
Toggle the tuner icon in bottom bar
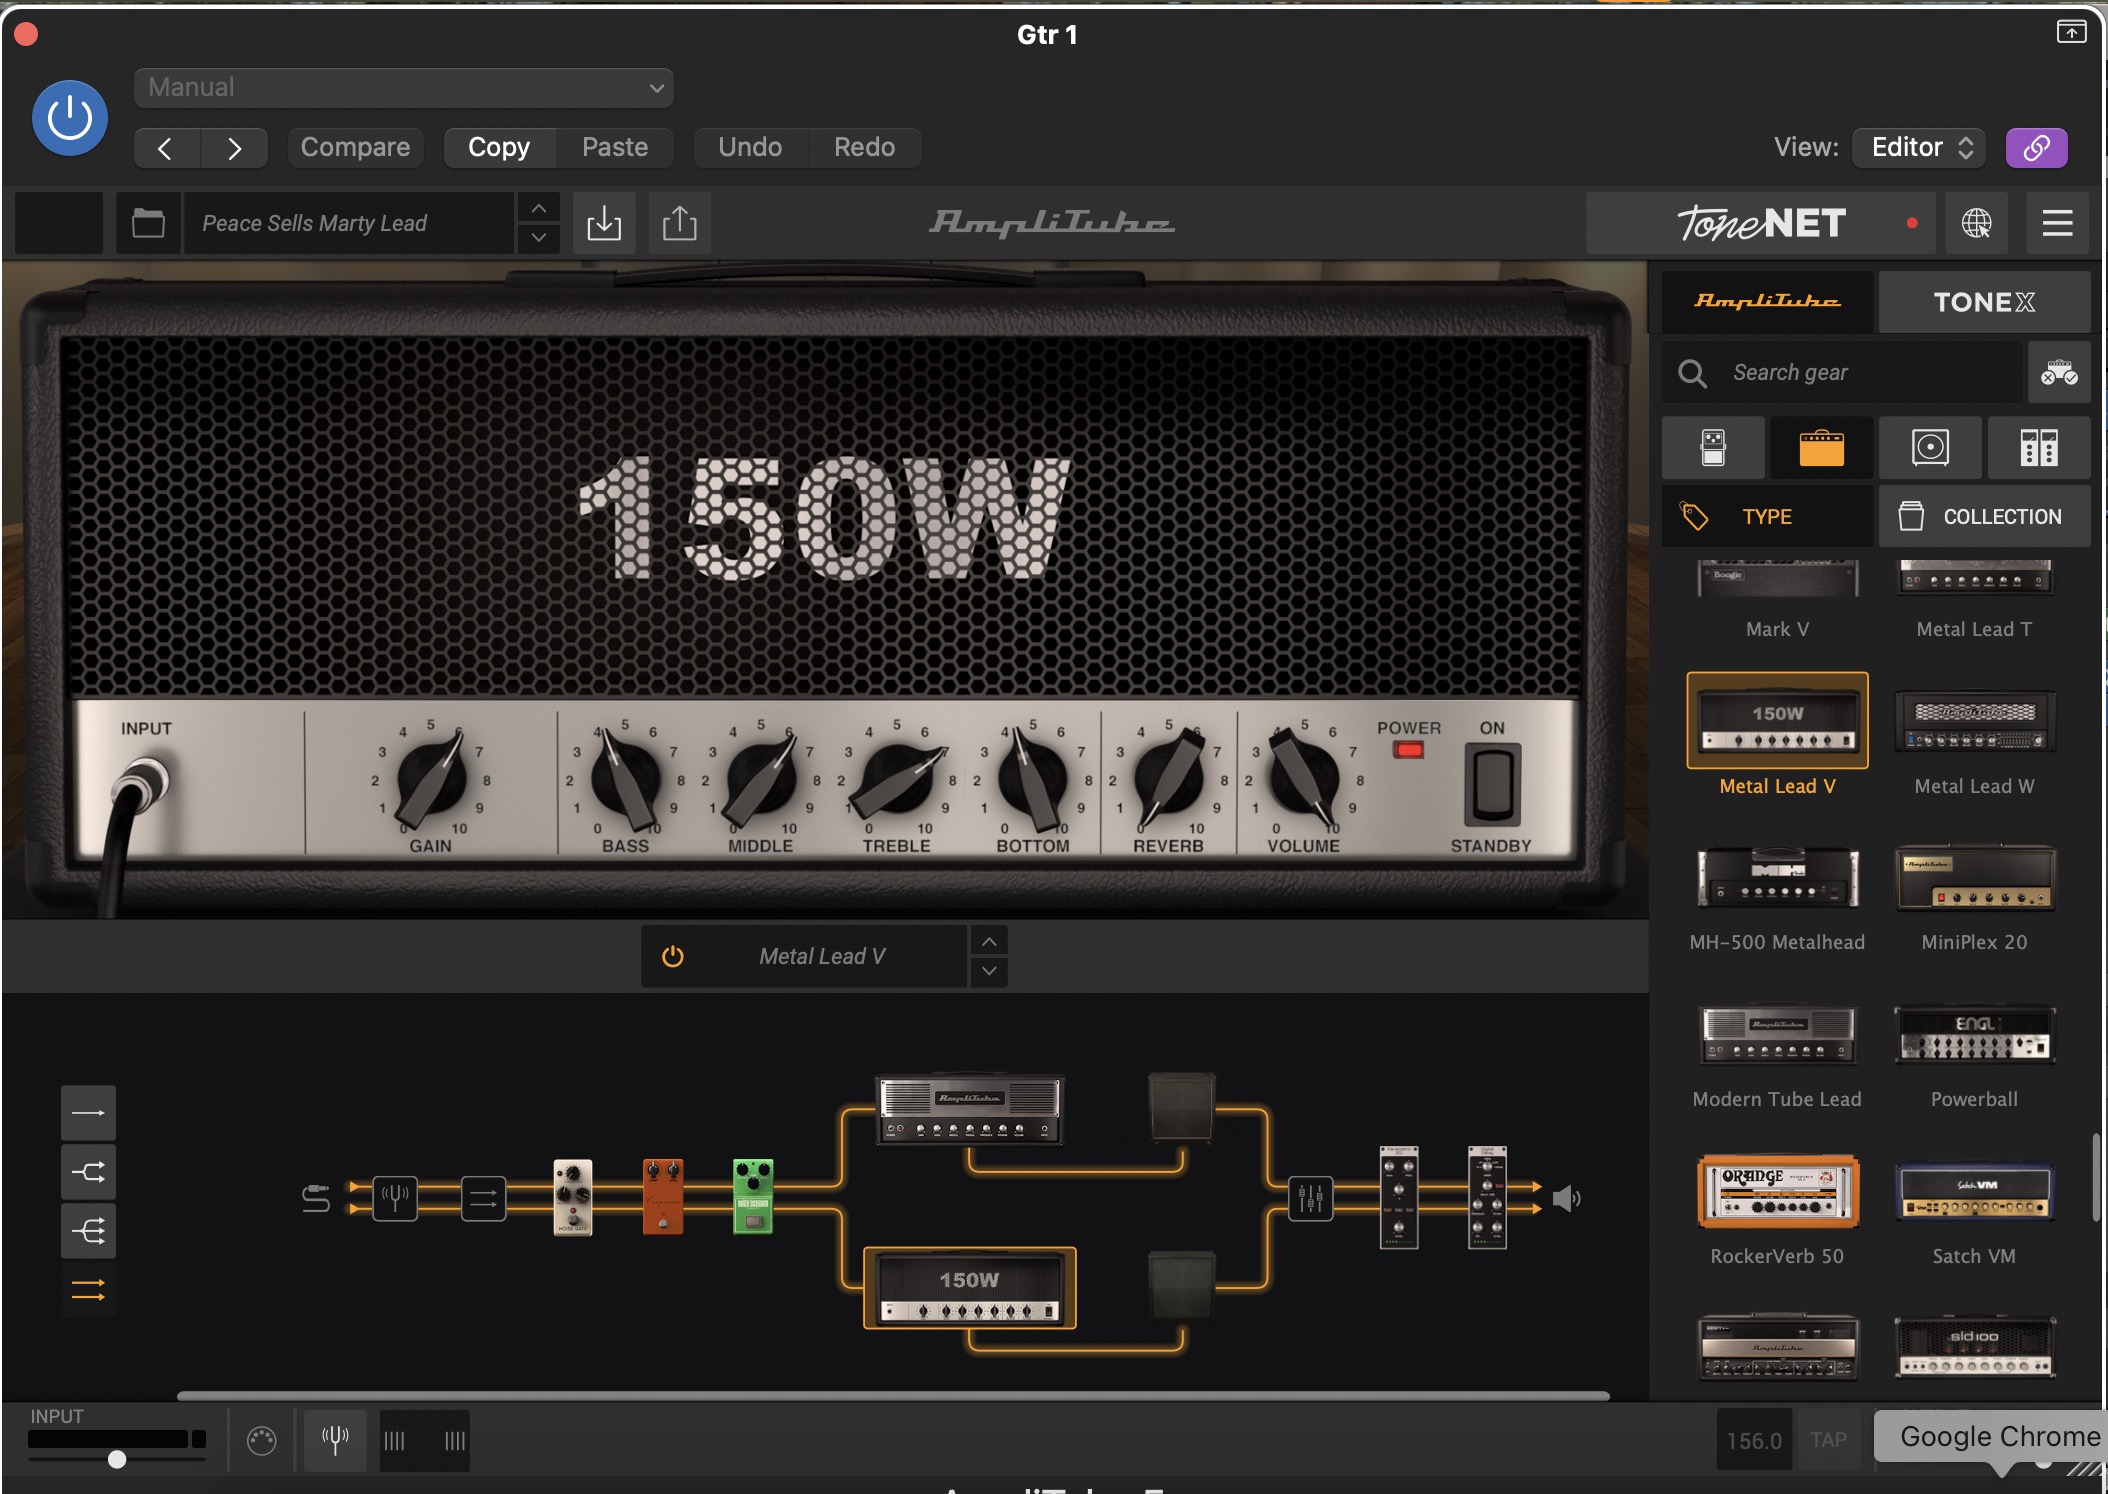[335, 1441]
